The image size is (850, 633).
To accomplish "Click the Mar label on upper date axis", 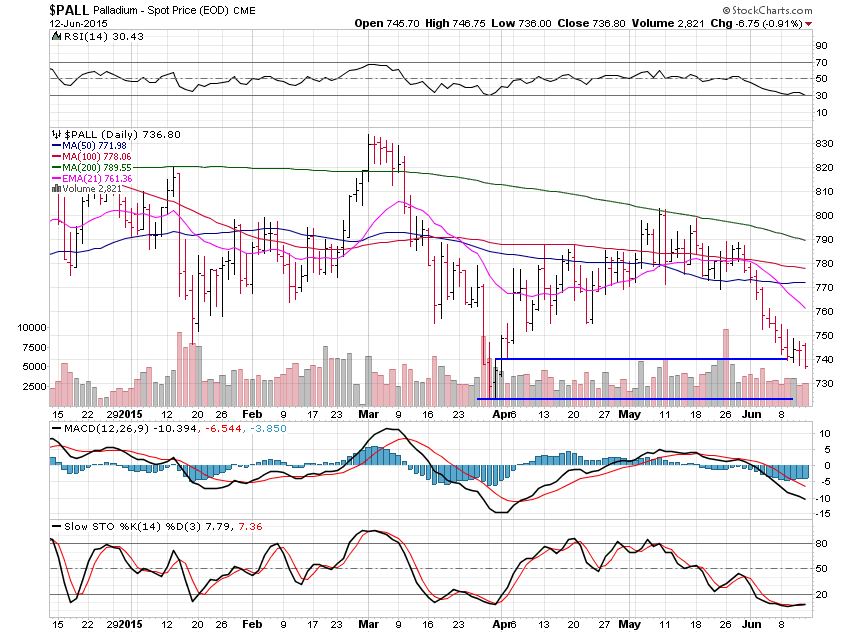I will (x=369, y=414).
